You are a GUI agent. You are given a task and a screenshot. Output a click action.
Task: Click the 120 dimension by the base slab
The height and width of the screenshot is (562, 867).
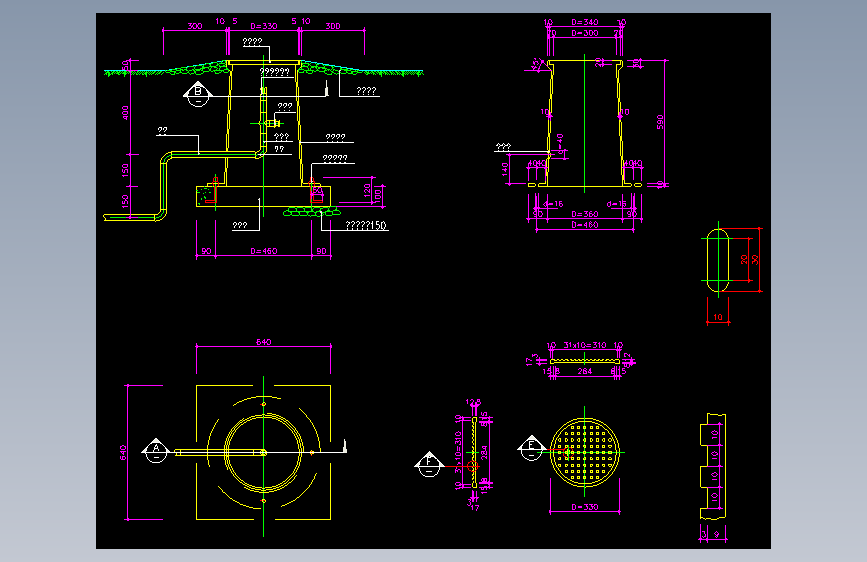(x=367, y=190)
